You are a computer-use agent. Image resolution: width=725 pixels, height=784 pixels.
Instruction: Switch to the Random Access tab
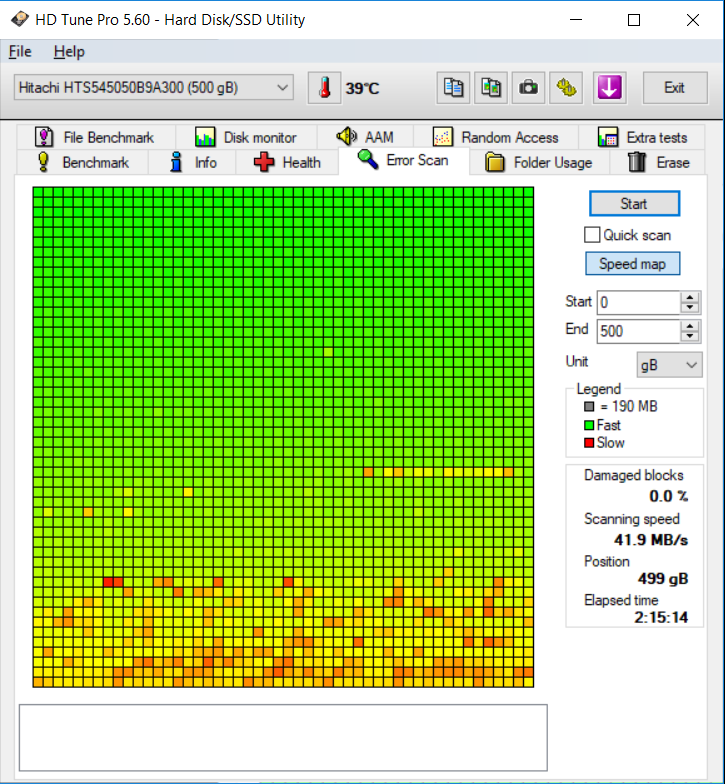496,137
